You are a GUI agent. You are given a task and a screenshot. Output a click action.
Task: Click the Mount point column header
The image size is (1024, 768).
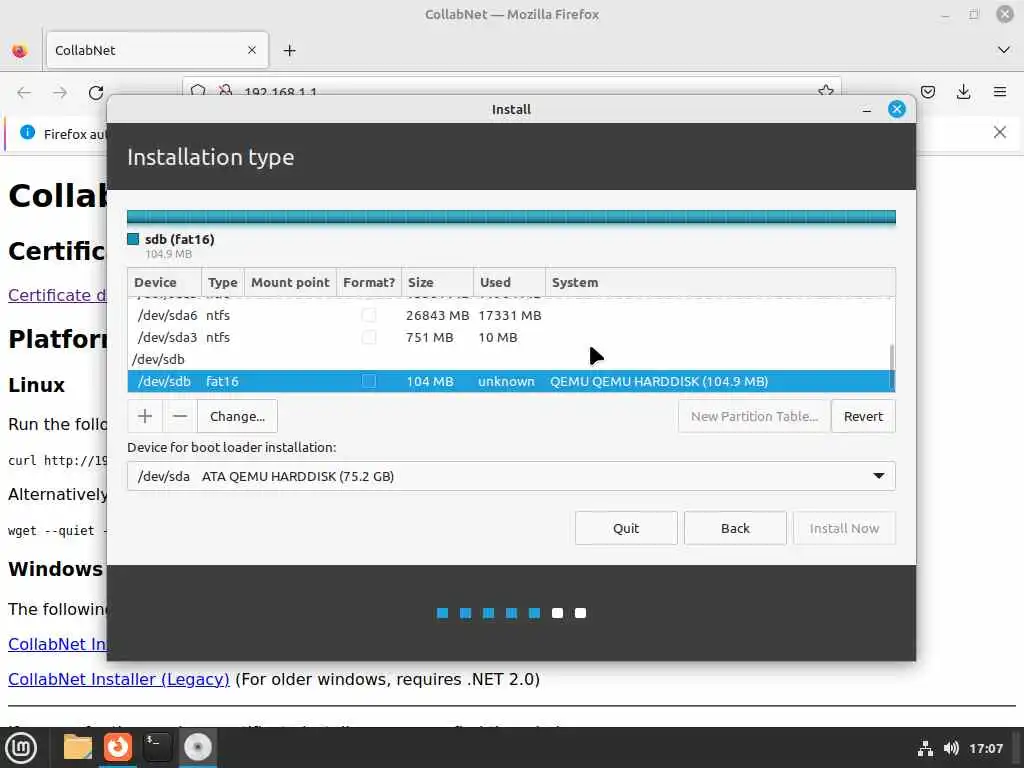pyautogui.click(x=290, y=282)
